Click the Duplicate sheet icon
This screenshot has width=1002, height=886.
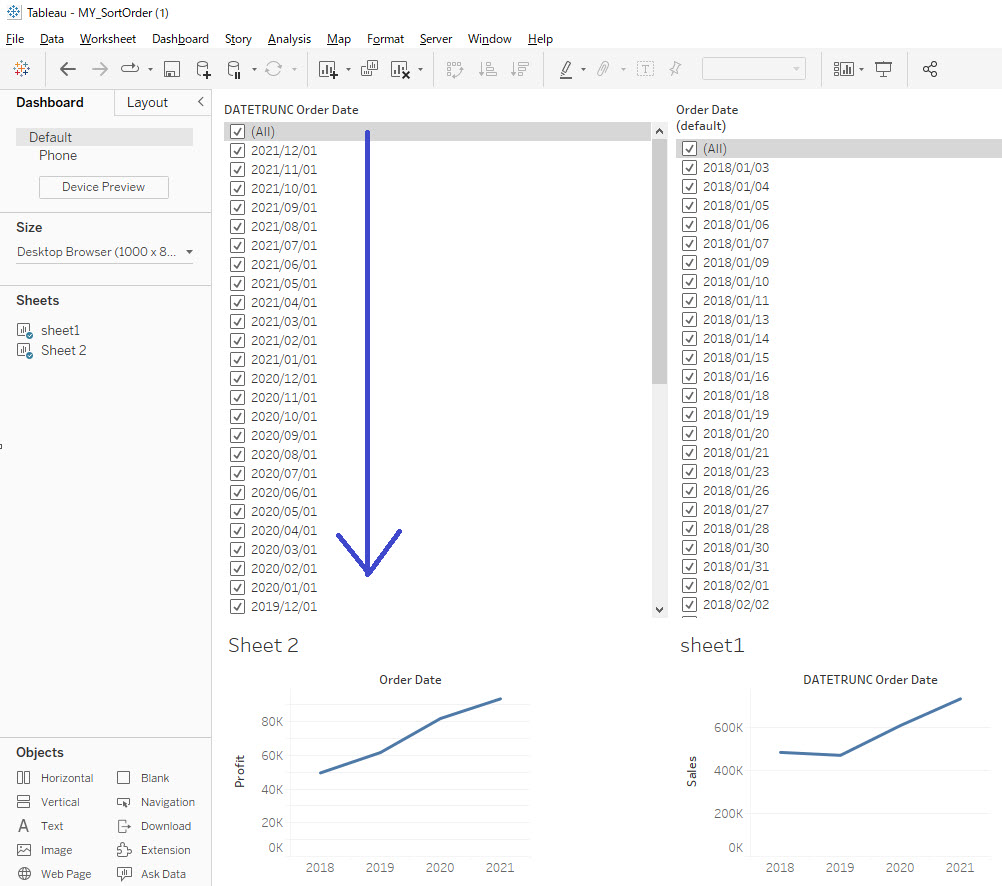coord(369,68)
